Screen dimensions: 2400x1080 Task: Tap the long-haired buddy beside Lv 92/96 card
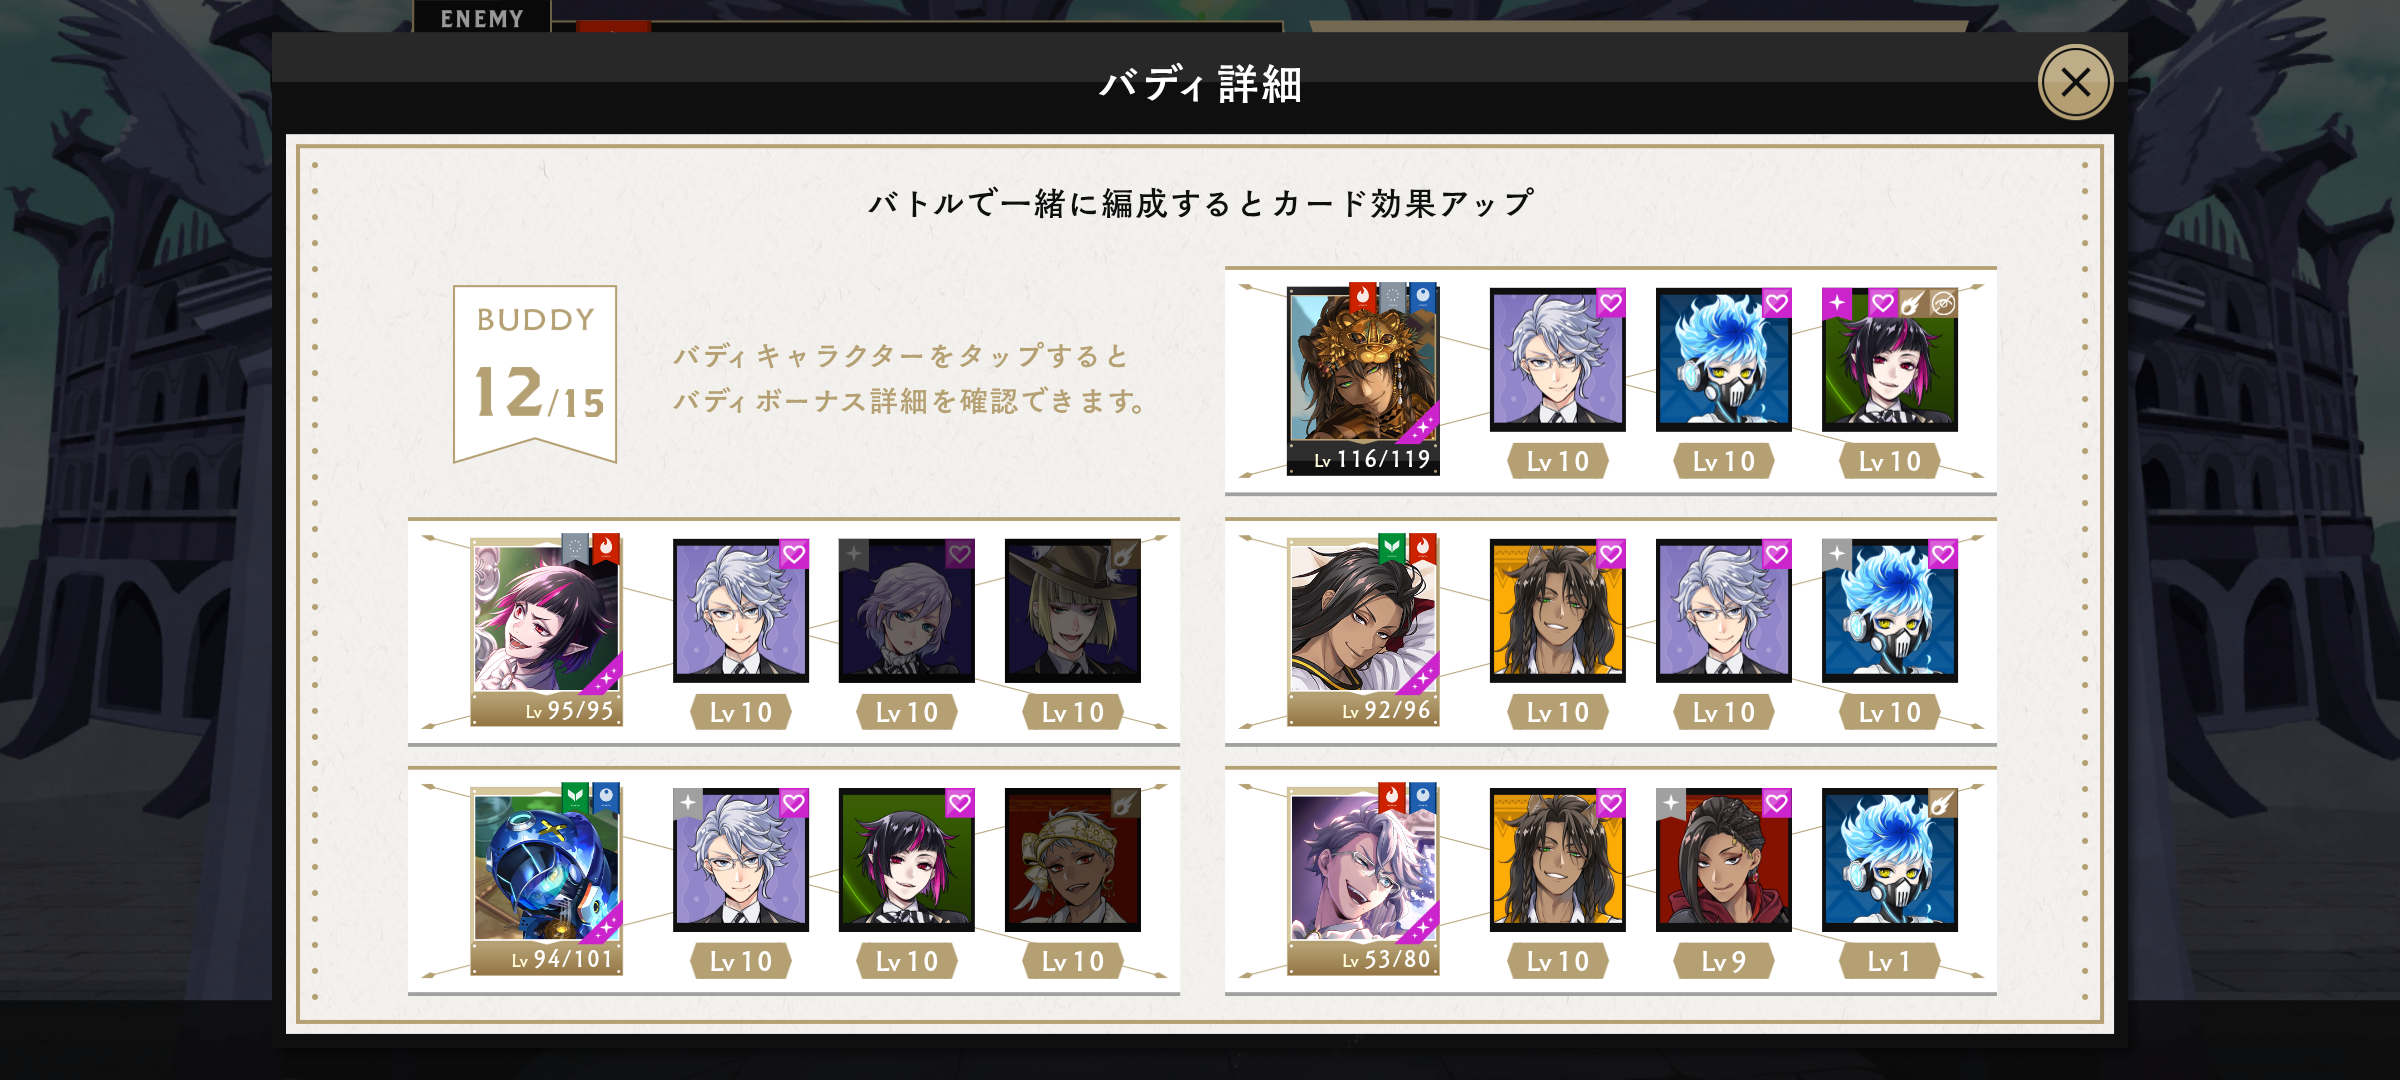click(1558, 611)
